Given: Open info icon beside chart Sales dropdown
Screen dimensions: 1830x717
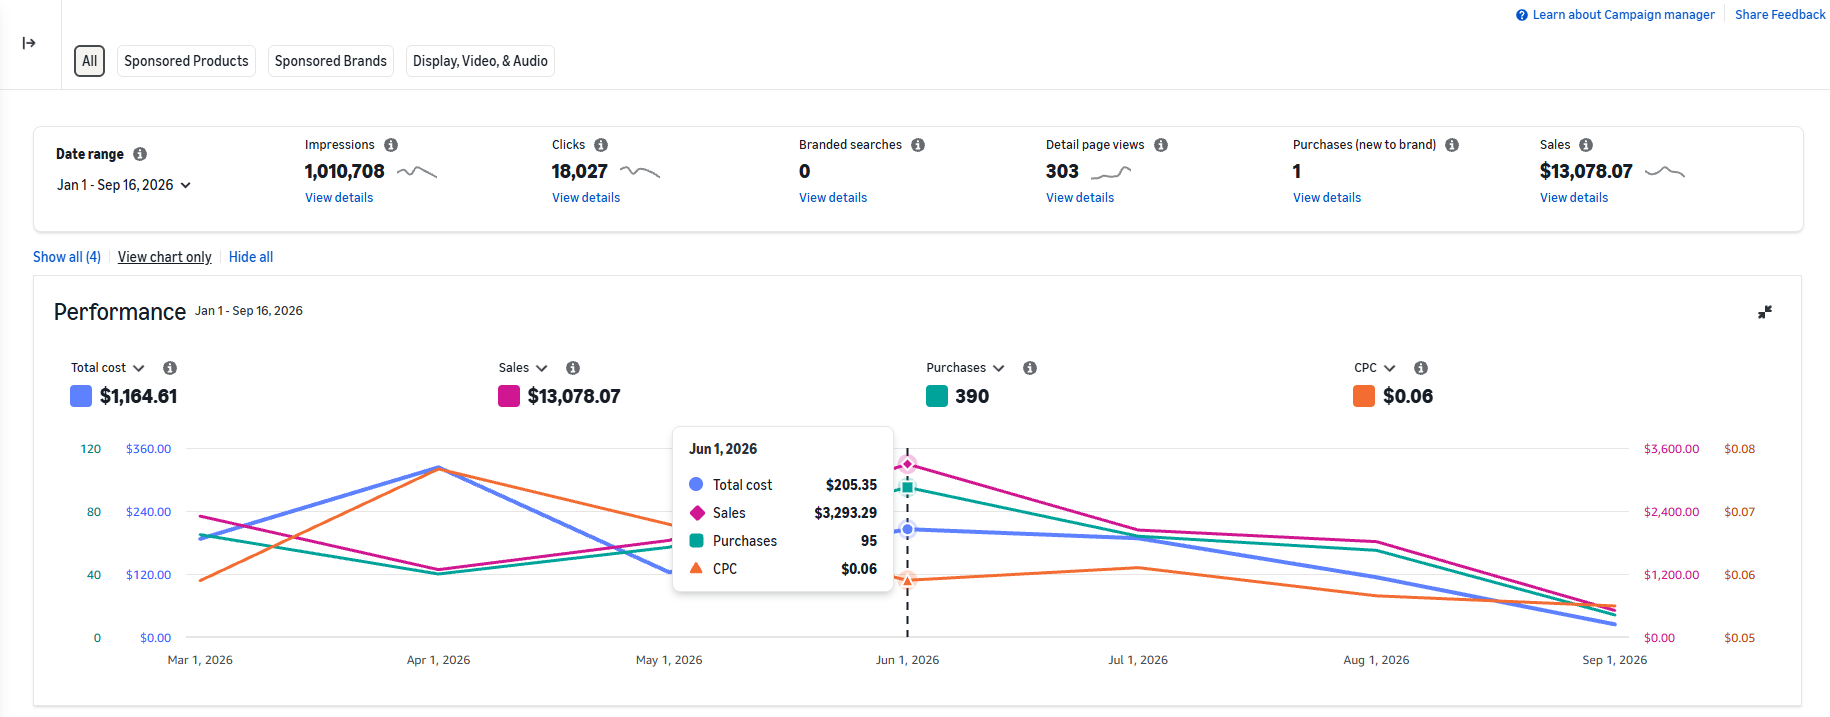Looking at the screenshot, I should pos(573,368).
